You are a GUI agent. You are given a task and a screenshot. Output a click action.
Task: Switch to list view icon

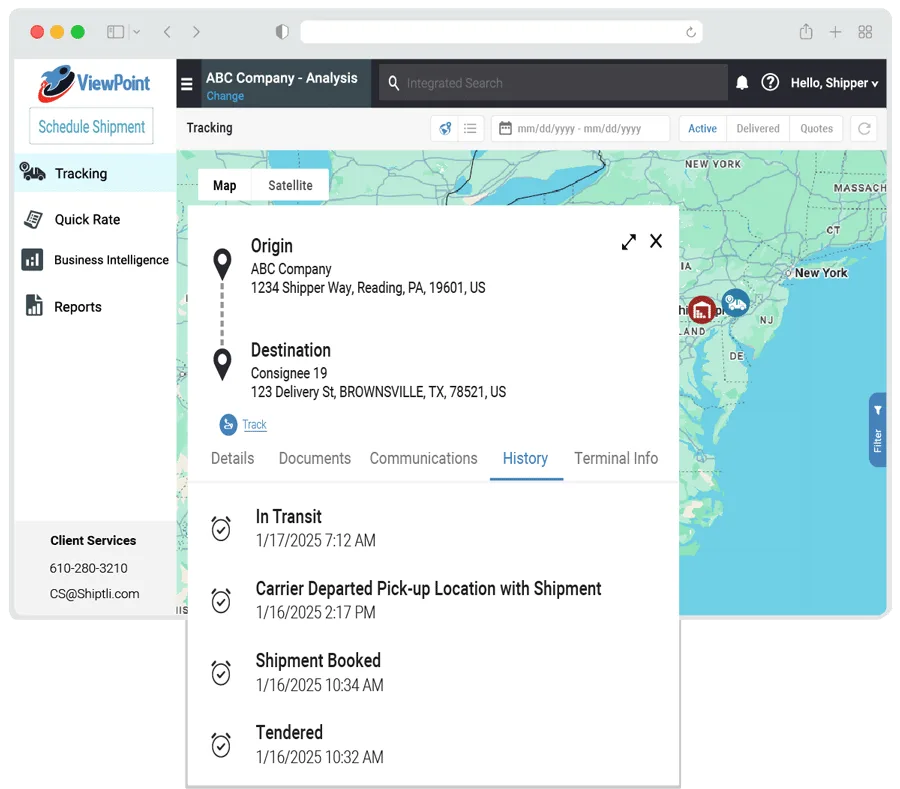point(470,129)
